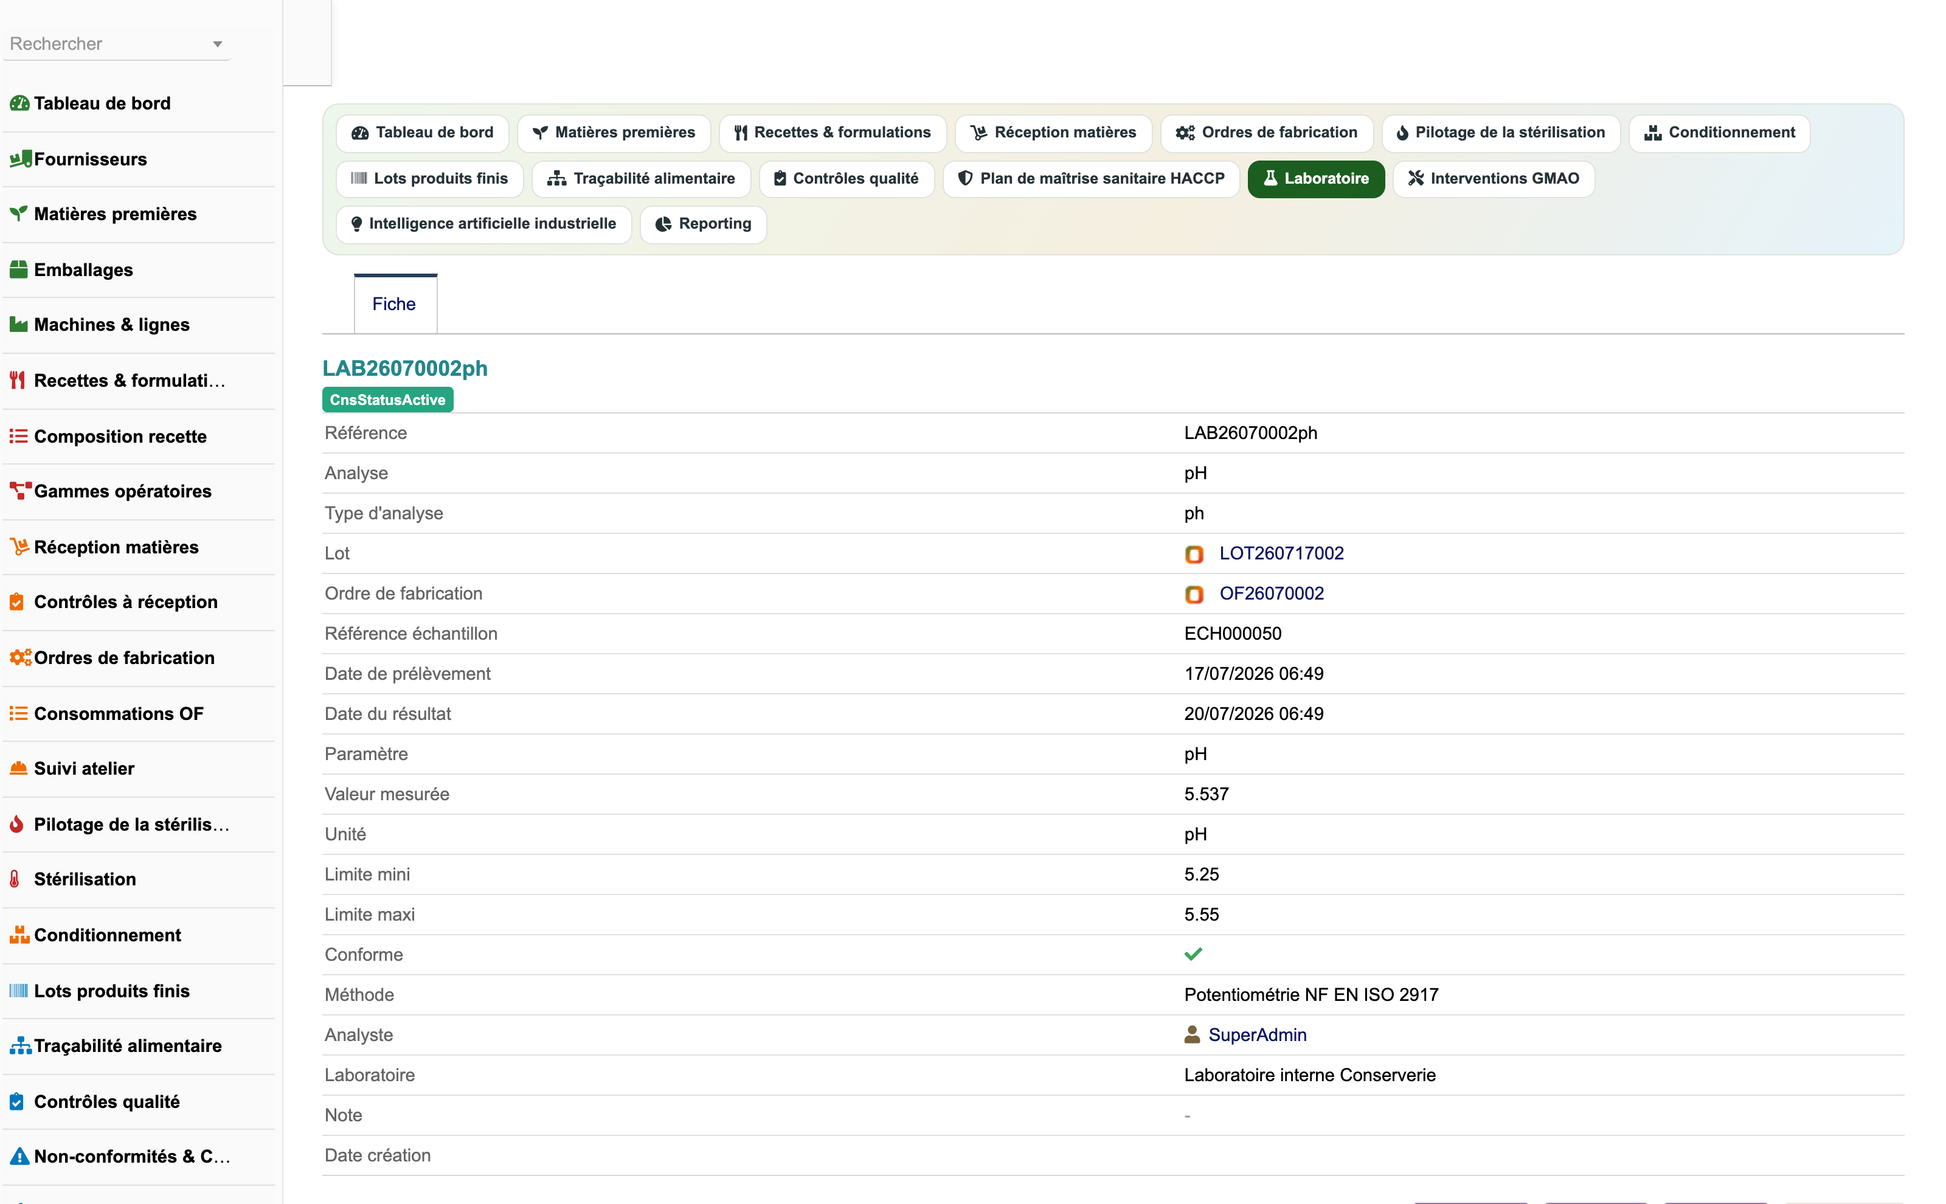The height and width of the screenshot is (1204, 1946).
Task: Open Matières premières in the top menu
Action: click(613, 133)
